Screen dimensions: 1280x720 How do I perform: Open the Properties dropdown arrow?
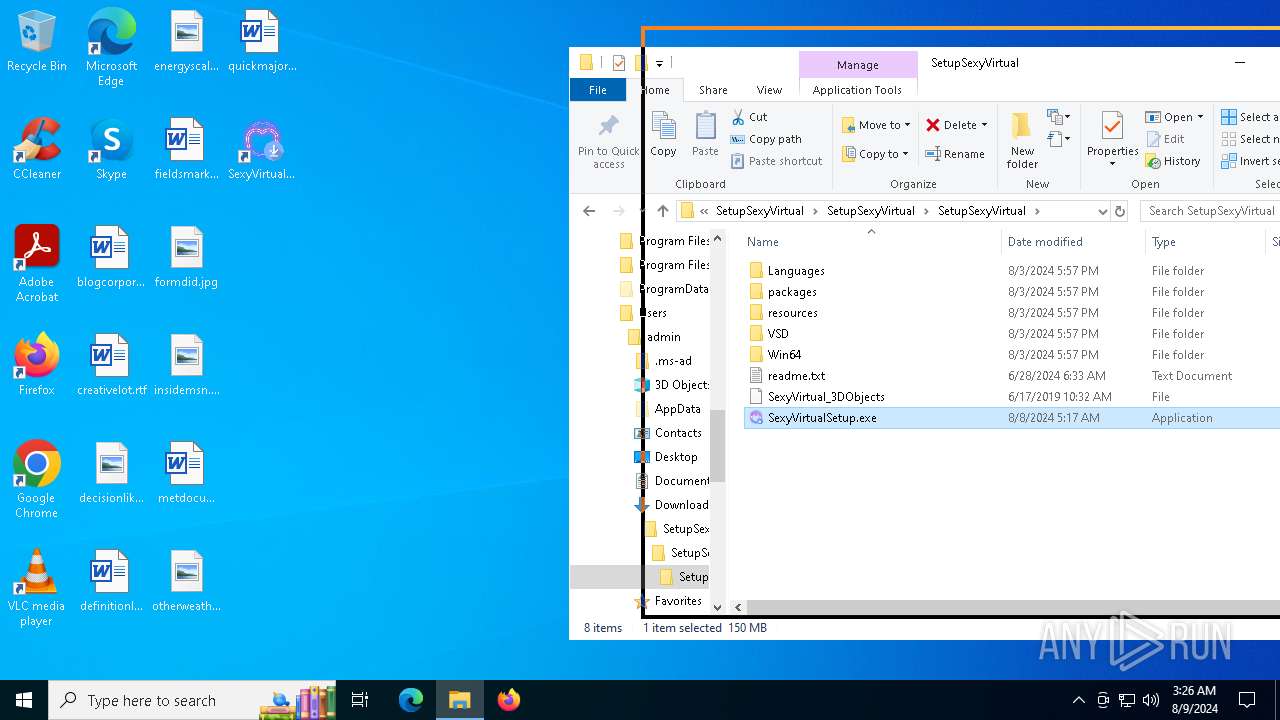pyautogui.click(x=1112, y=164)
